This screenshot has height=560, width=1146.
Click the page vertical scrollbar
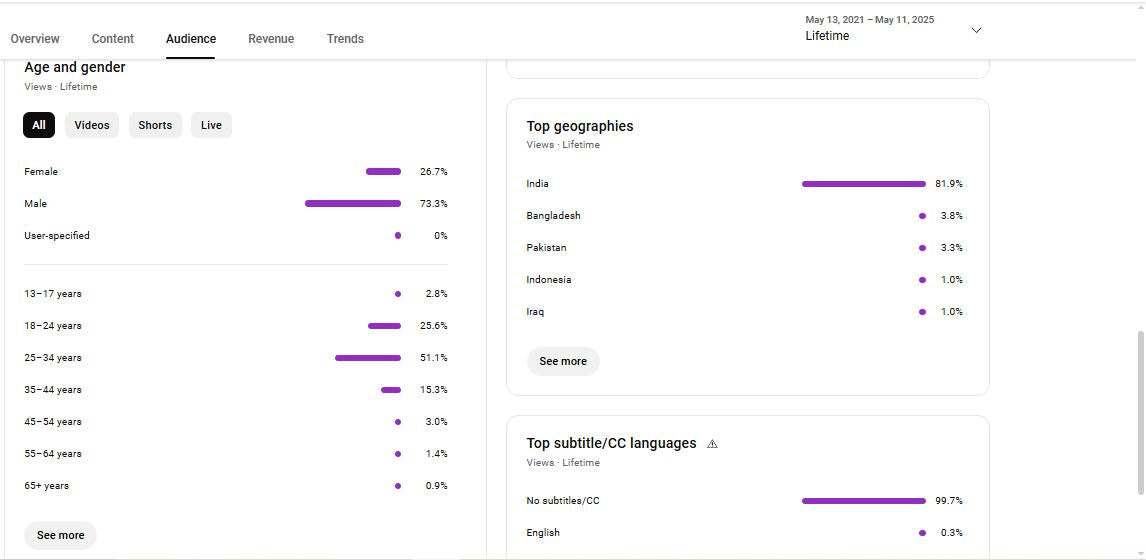[x=1141, y=412]
